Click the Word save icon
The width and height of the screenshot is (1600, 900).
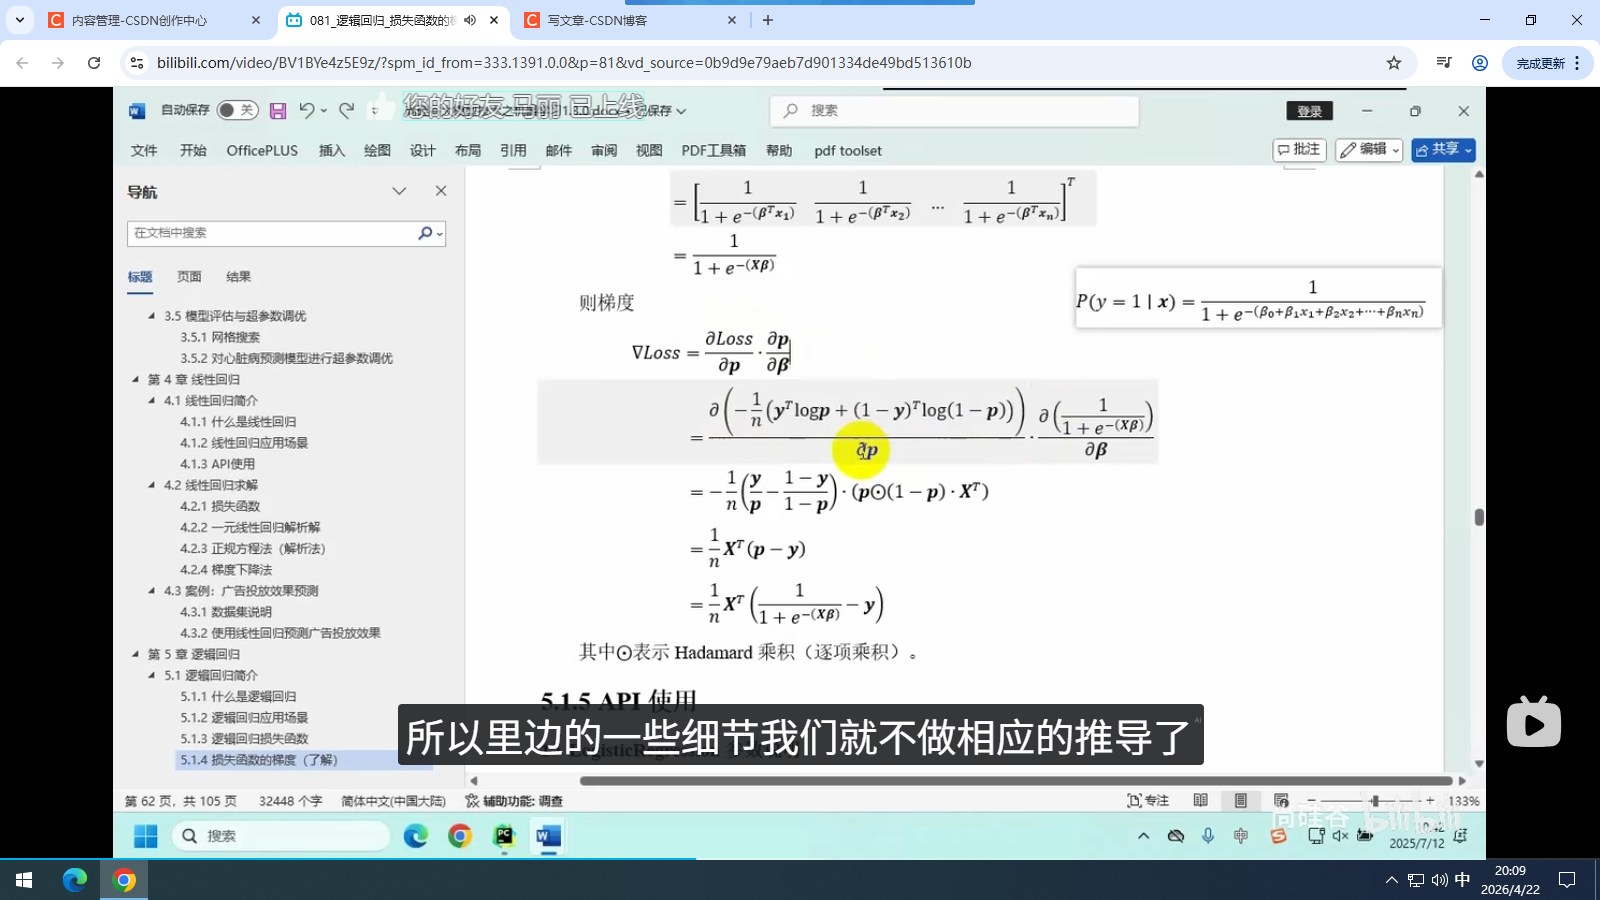[x=278, y=111]
